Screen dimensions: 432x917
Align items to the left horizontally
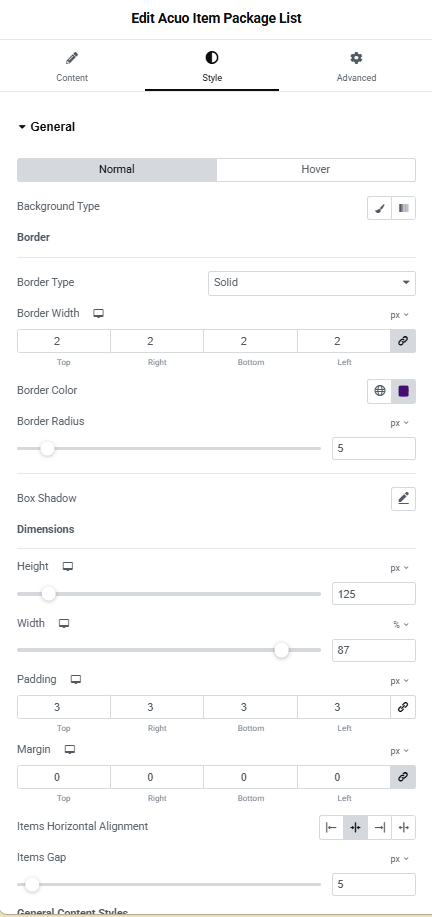[331, 827]
